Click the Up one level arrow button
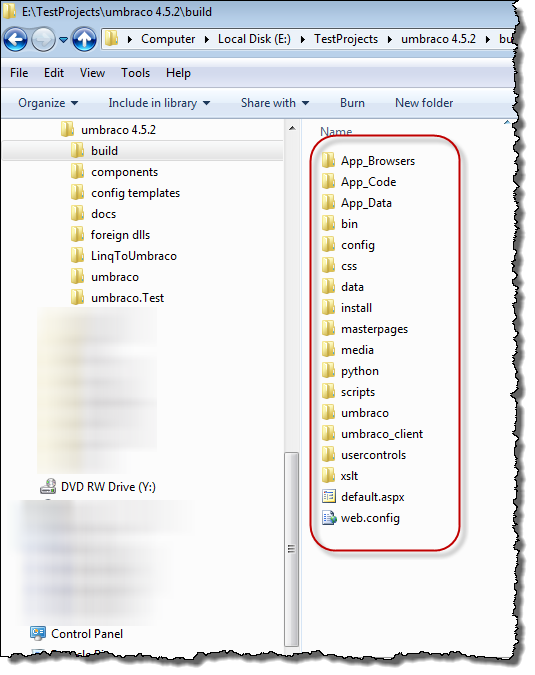Viewport: 535px width, 675px height. (x=84, y=40)
